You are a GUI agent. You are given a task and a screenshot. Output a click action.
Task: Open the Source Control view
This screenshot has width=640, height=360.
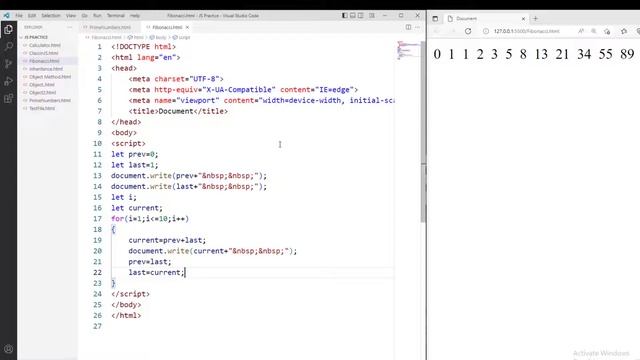click(x=8, y=64)
